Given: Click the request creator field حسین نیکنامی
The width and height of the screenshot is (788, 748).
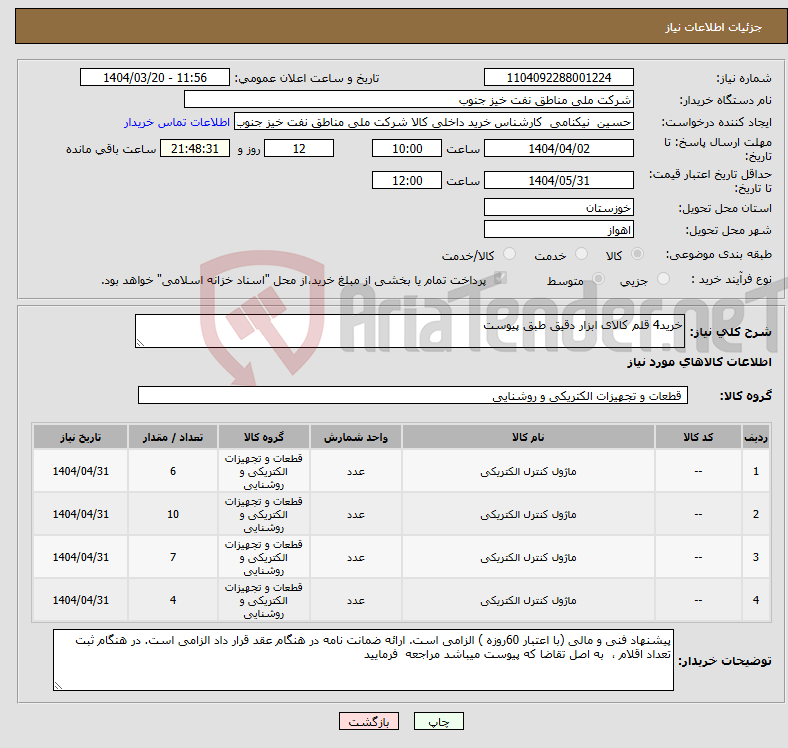Looking at the screenshot, I should [x=434, y=122].
